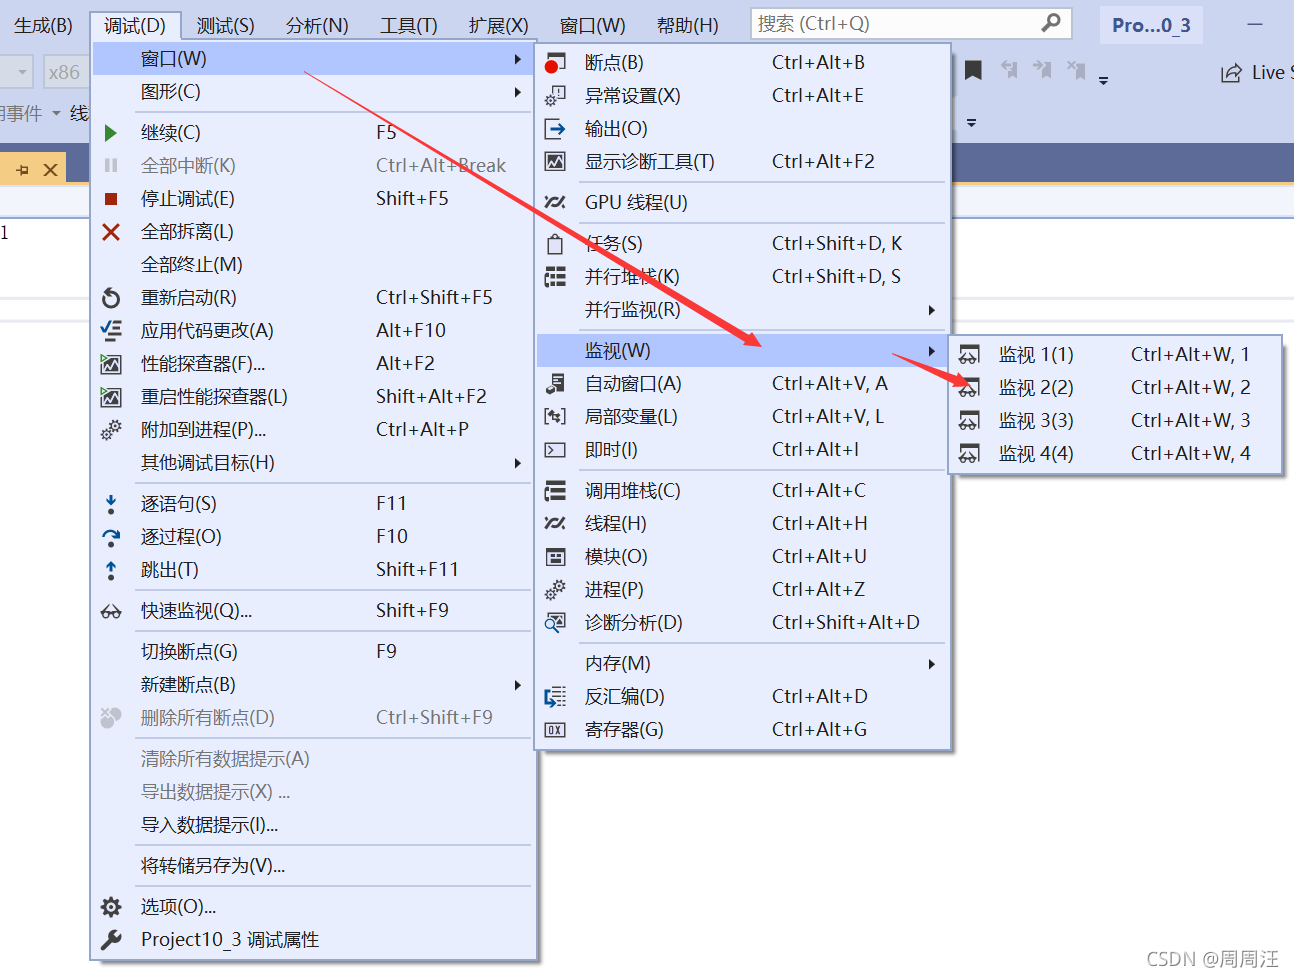Viewport: 1294px width, 977px height.
Task: Click the Breakpoints red dot icon
Action: point(555,64)
